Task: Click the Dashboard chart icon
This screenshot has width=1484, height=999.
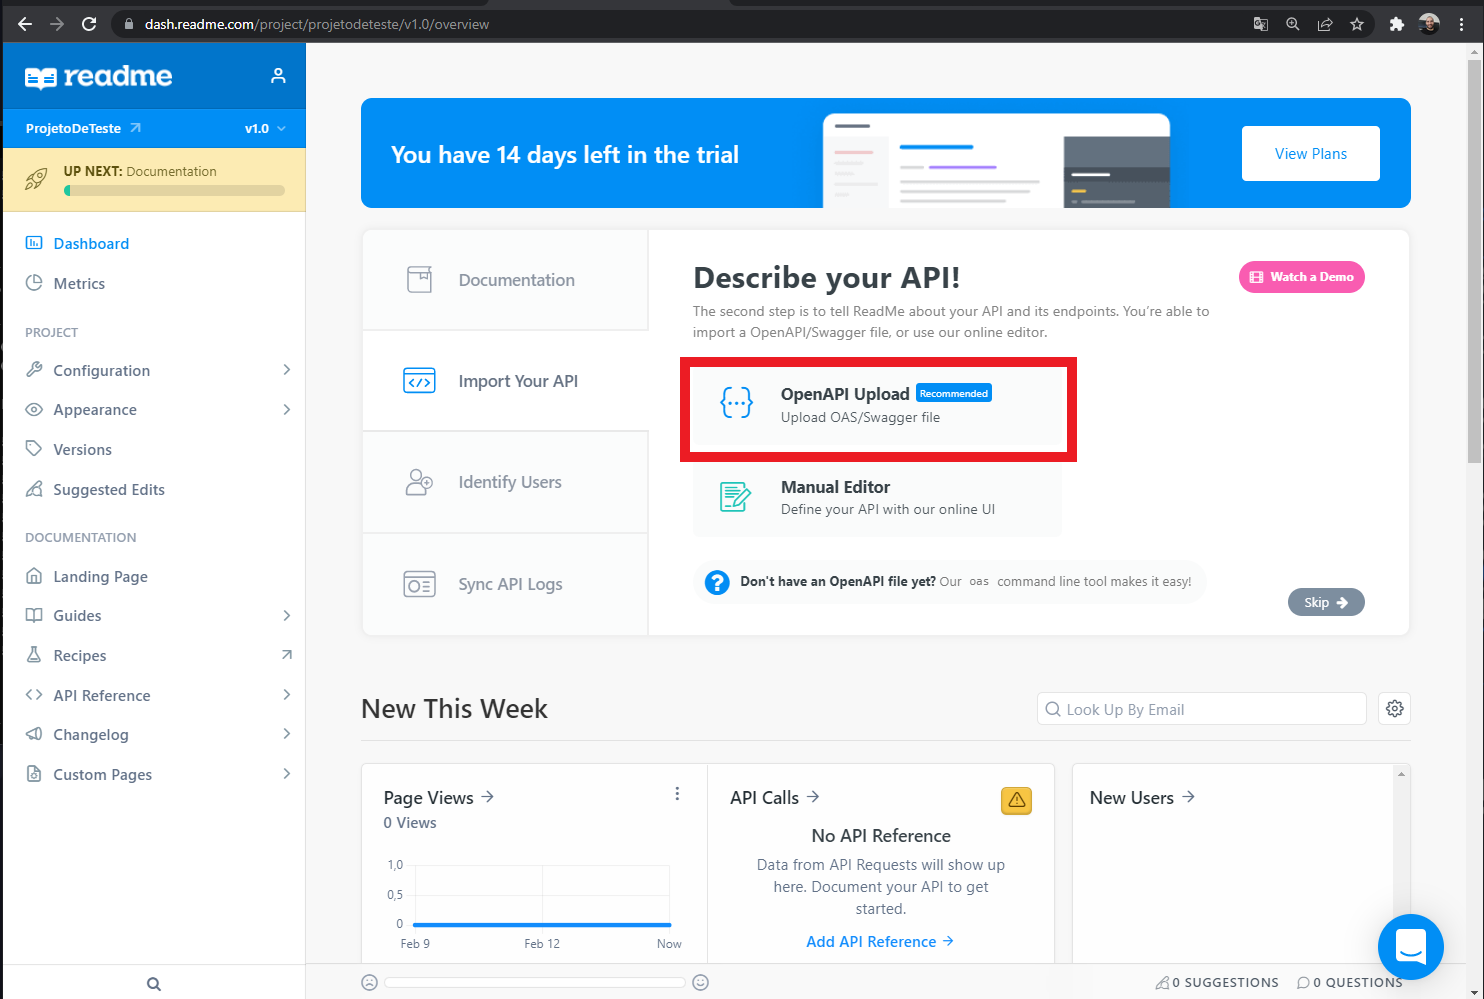Action: pos(34,243)
